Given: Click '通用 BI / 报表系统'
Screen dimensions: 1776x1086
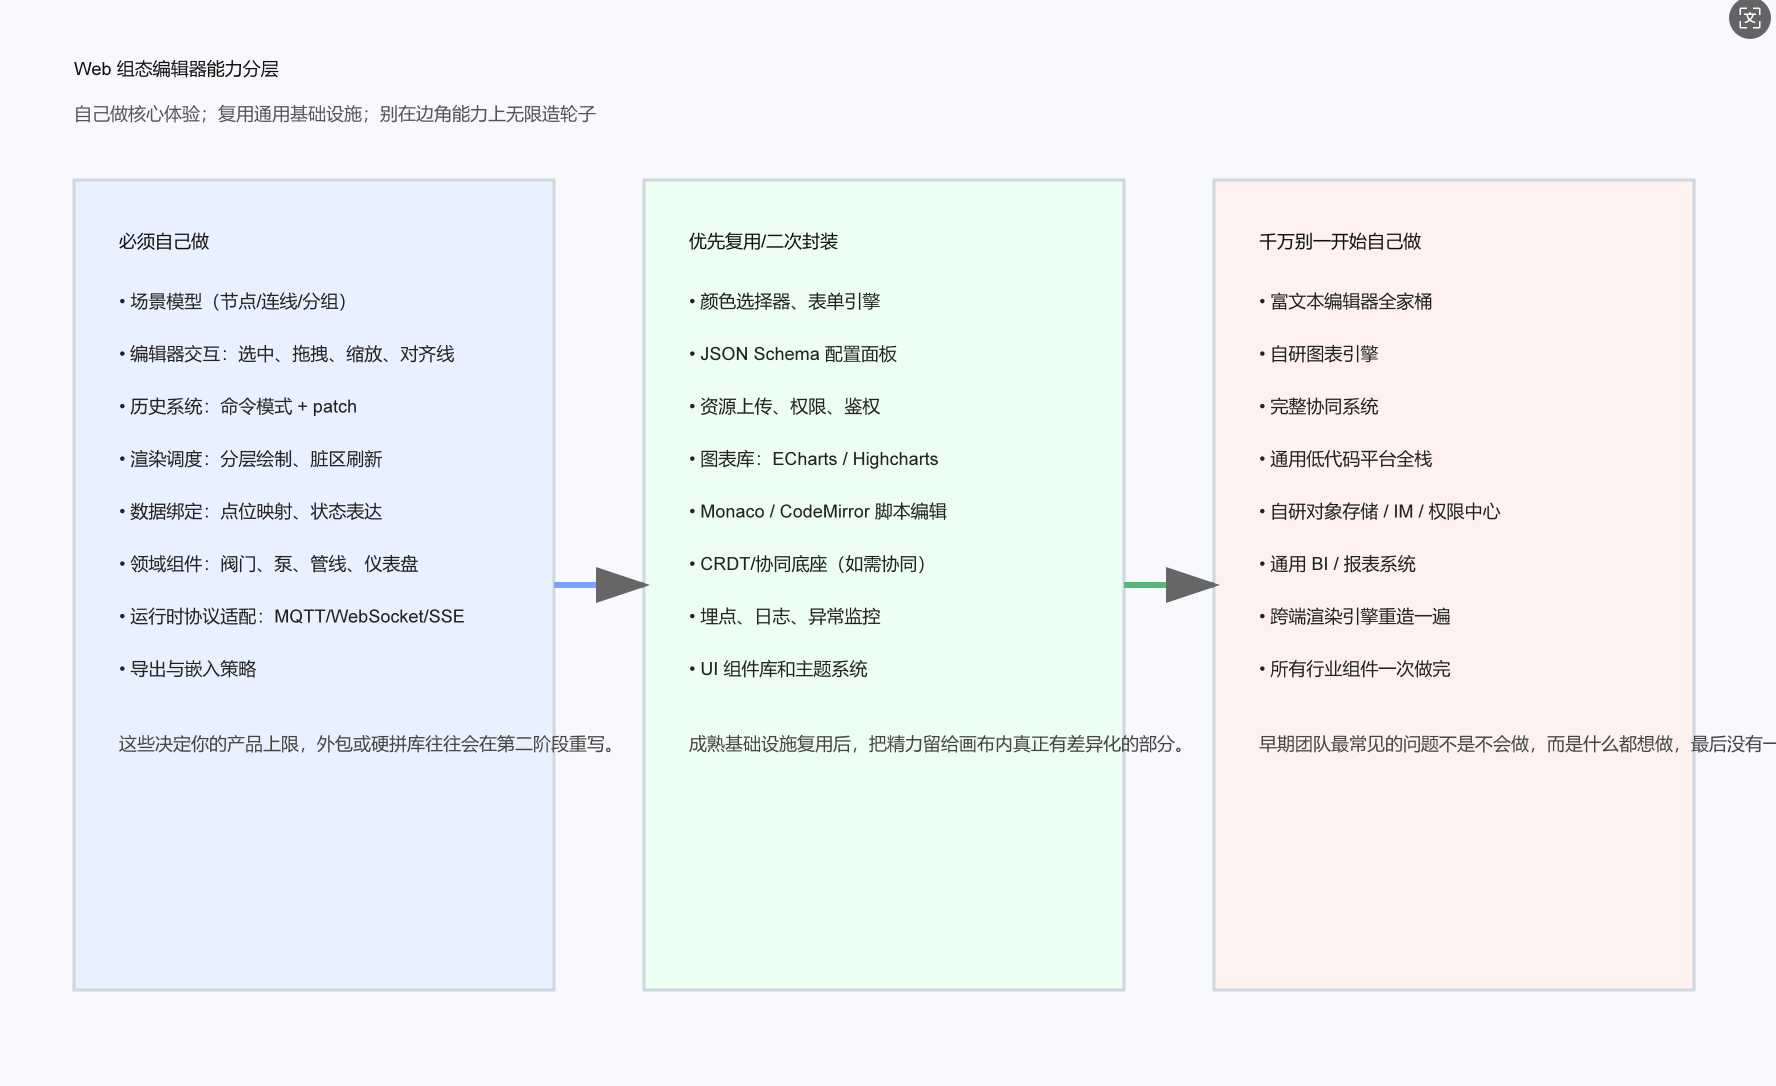Looking at the screenshot, I should [1338, 564].
